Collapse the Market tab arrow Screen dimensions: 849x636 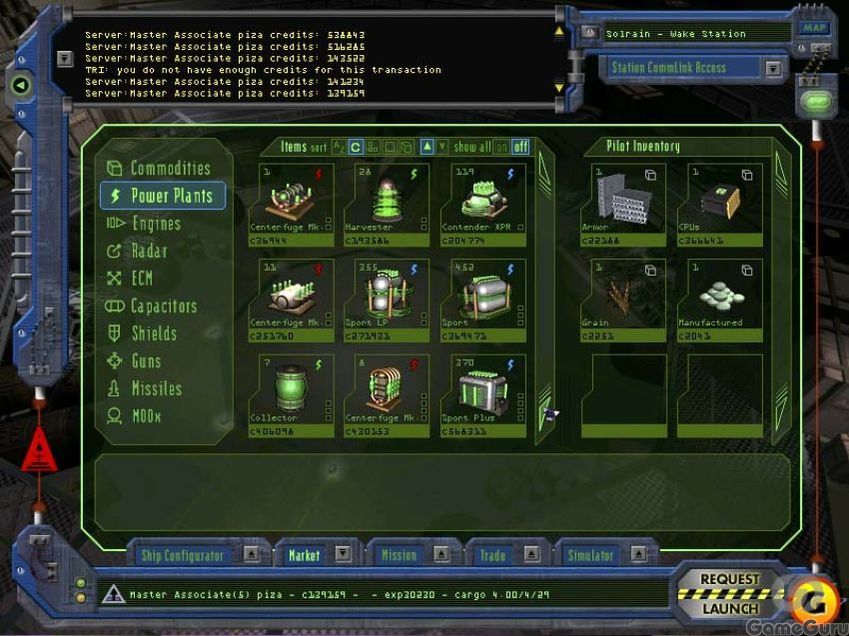(x=343, y=553)
